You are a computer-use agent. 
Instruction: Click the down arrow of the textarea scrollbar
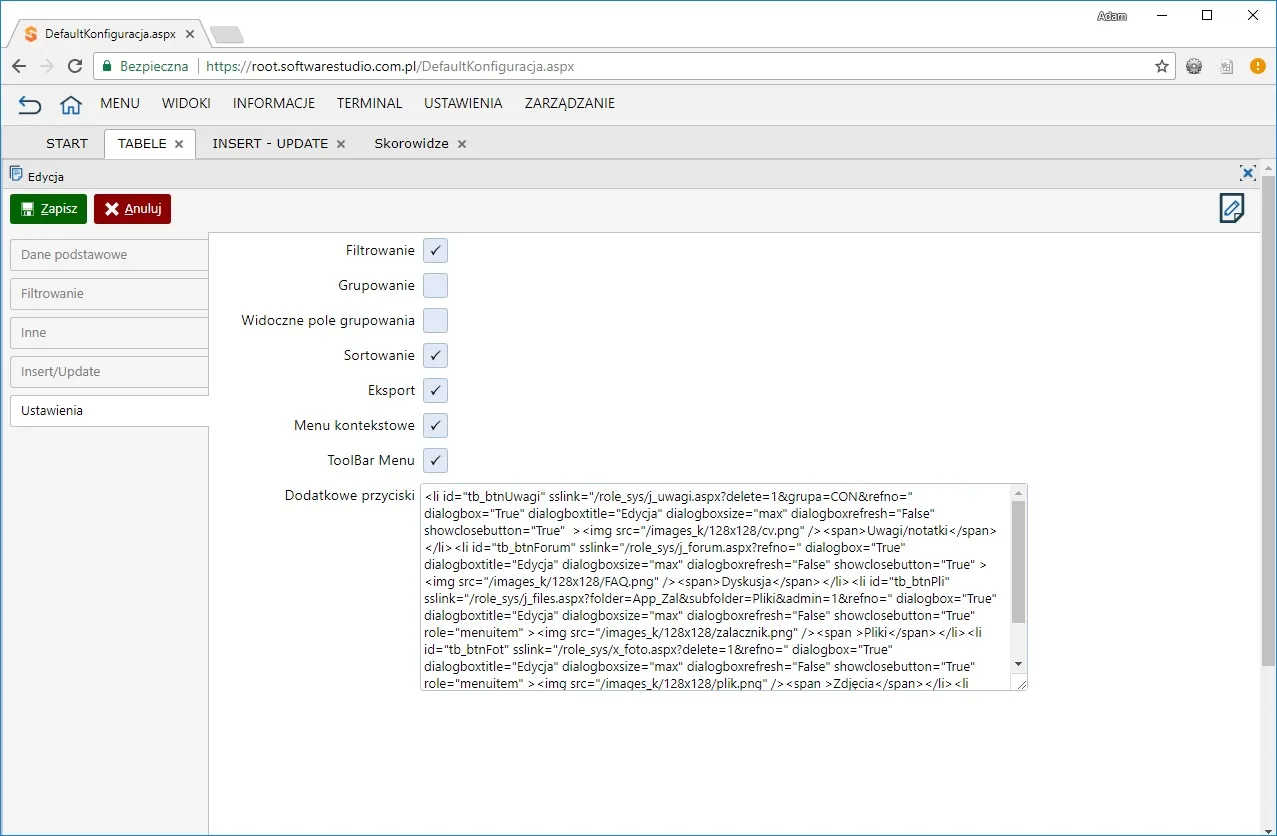1019,664
